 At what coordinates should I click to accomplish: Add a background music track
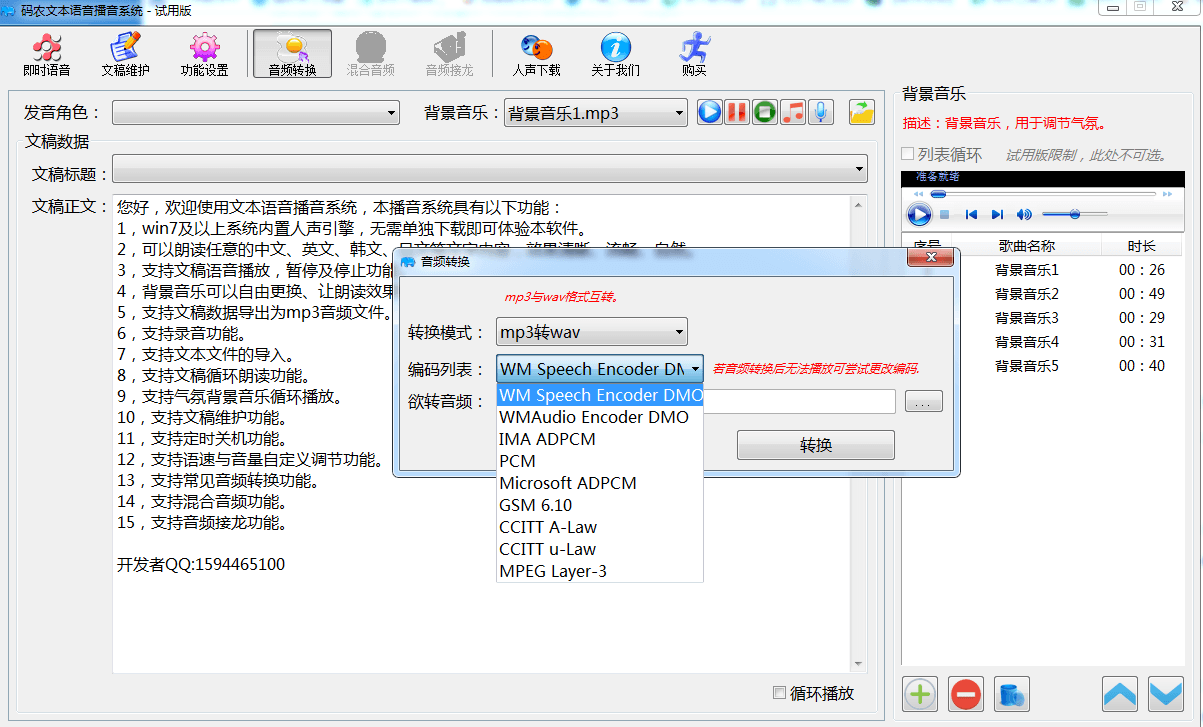click(x=921, y=694)
